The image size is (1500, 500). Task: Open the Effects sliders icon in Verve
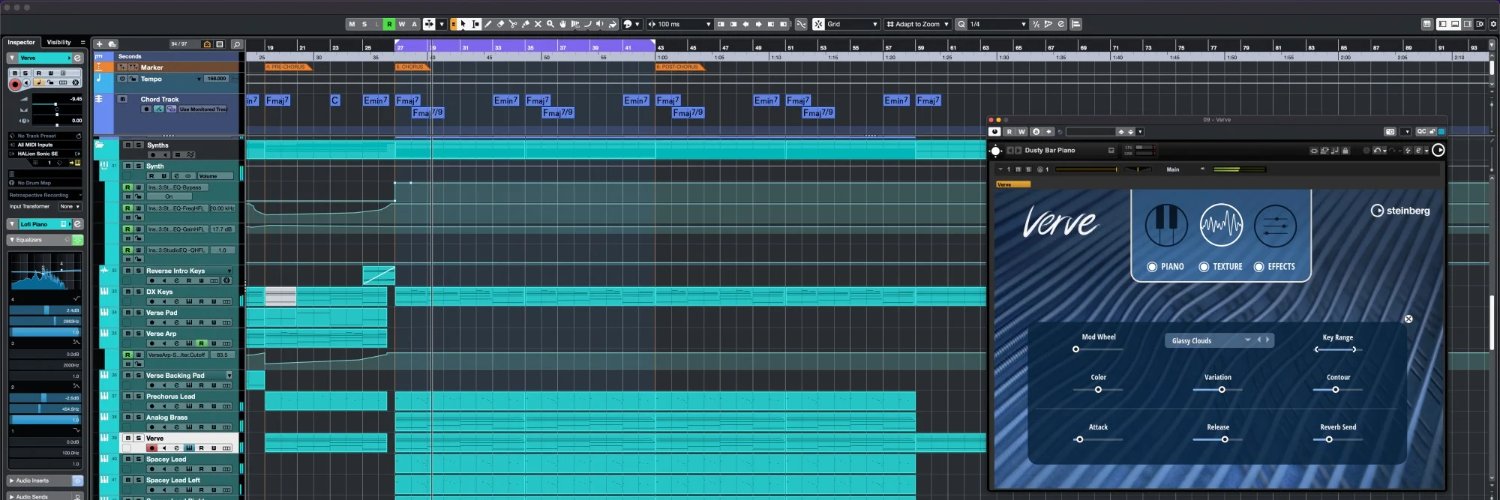tap(1274, 225)
